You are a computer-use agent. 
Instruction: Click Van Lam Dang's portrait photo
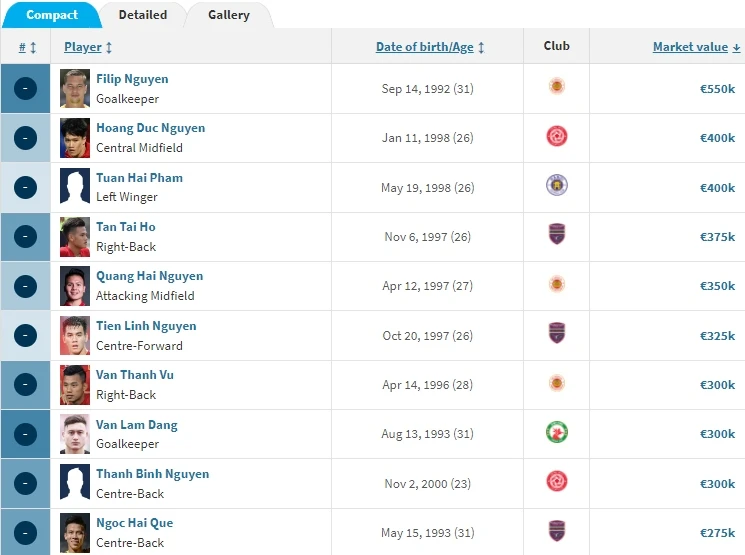click(74, 433)
